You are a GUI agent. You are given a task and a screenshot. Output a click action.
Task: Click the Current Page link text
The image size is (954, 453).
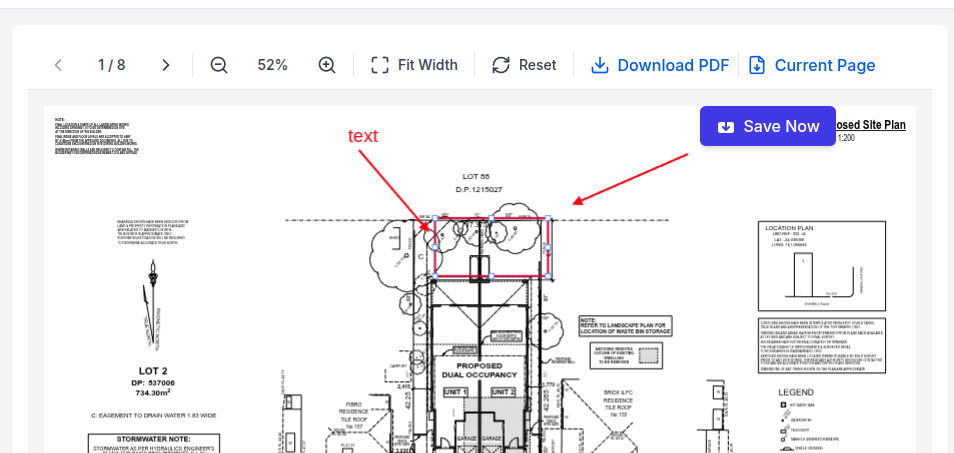coord(824,65)
